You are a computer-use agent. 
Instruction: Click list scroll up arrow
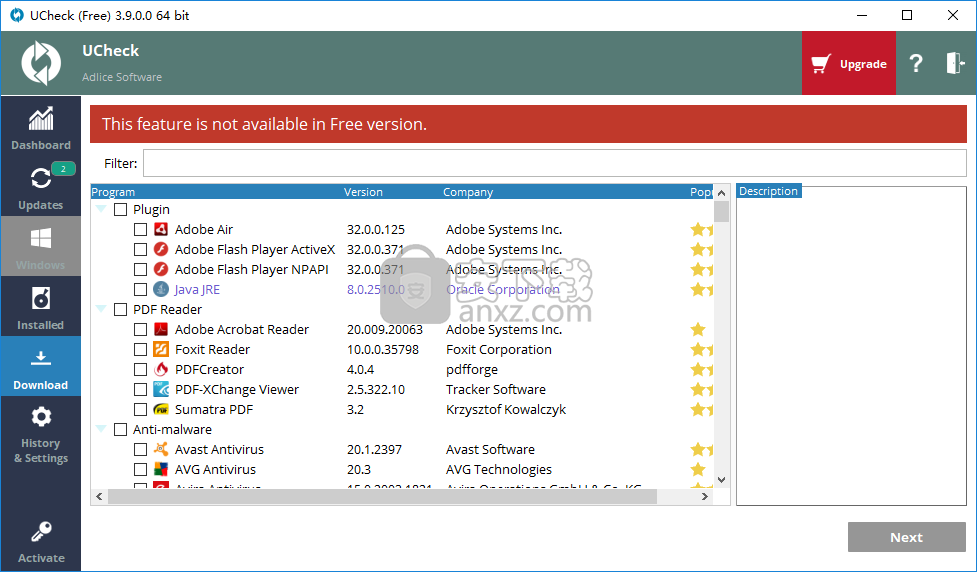722,193
